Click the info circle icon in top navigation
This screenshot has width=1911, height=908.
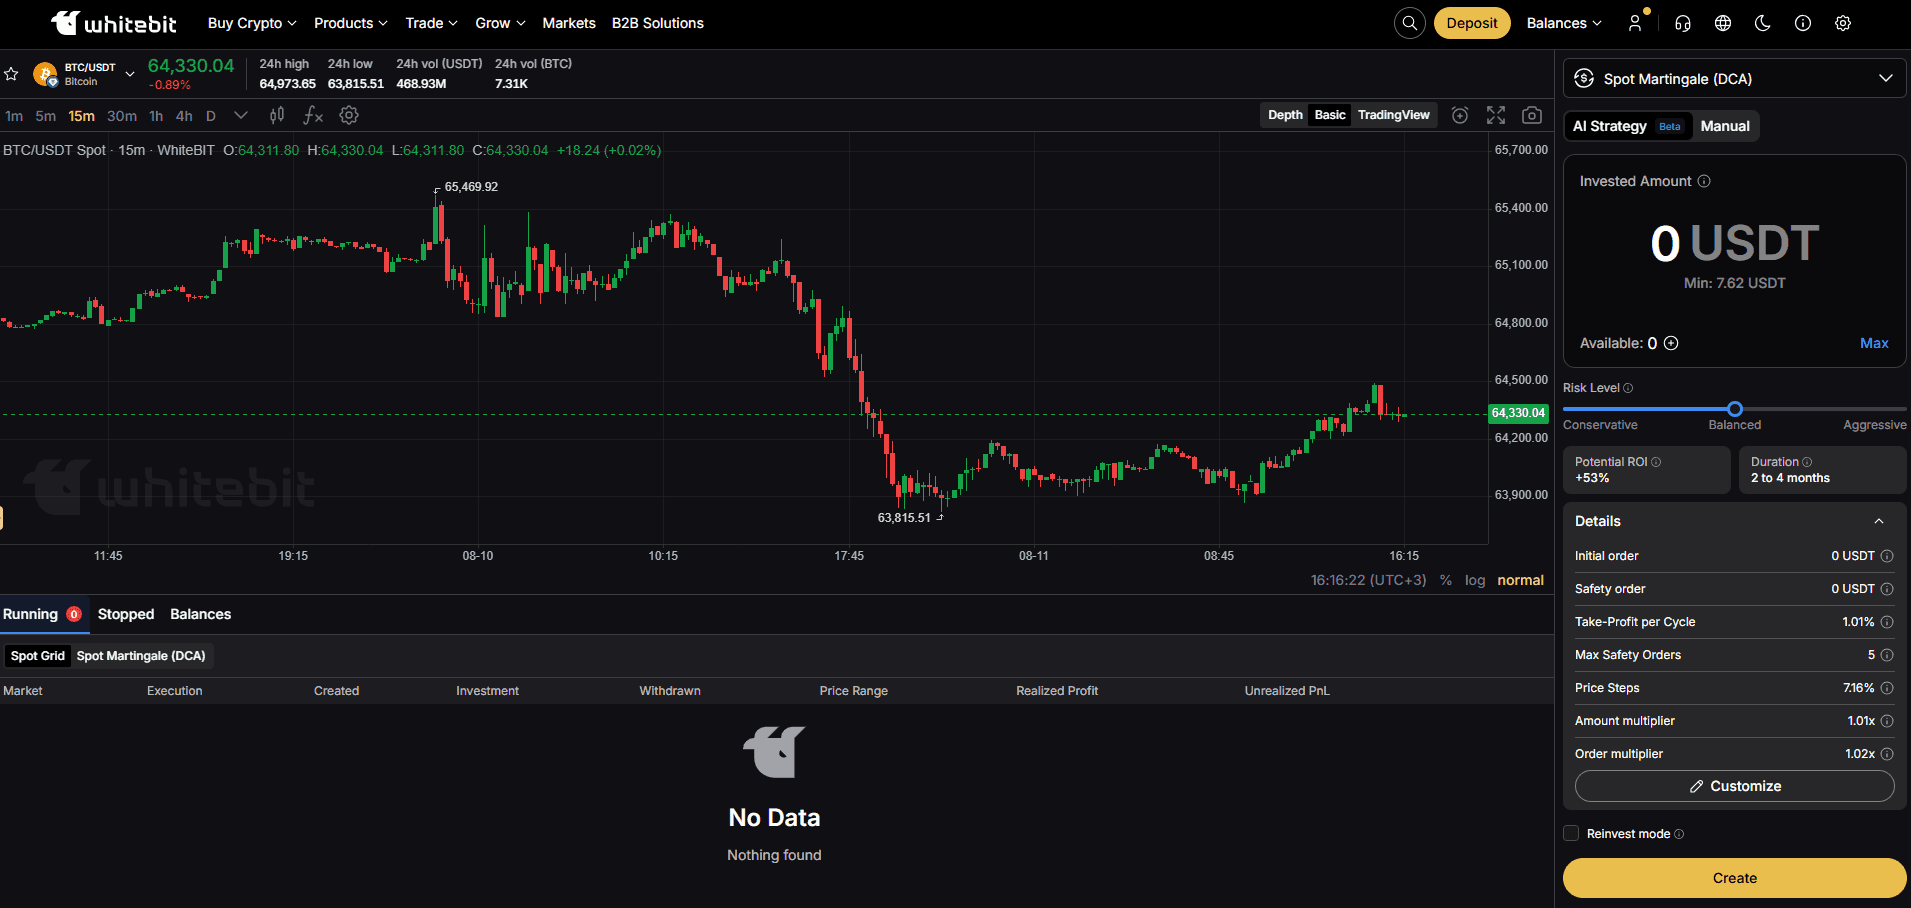pos(1803,23)
